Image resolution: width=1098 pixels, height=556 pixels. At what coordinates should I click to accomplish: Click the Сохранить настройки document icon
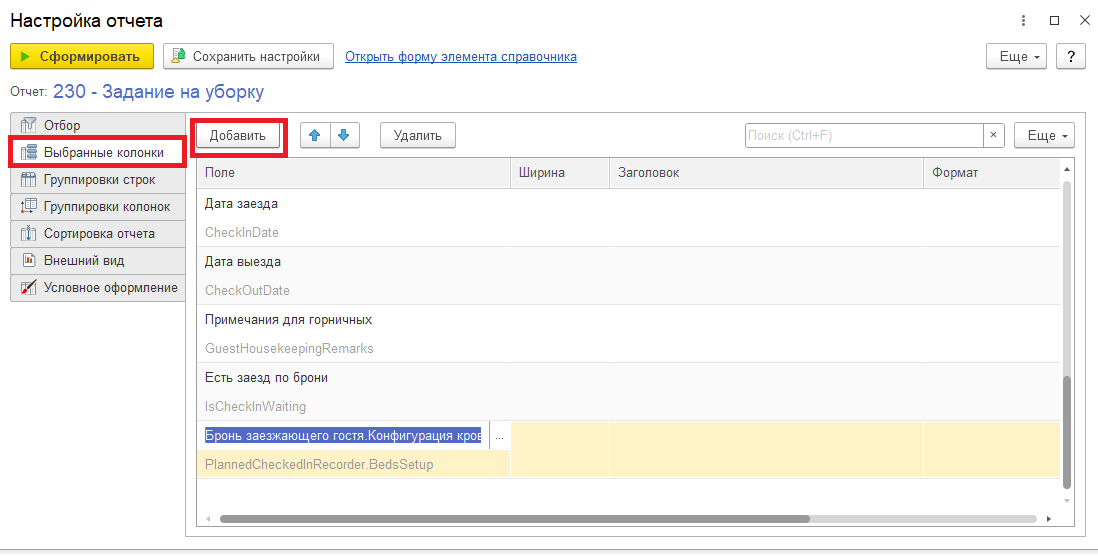(179, 57)
